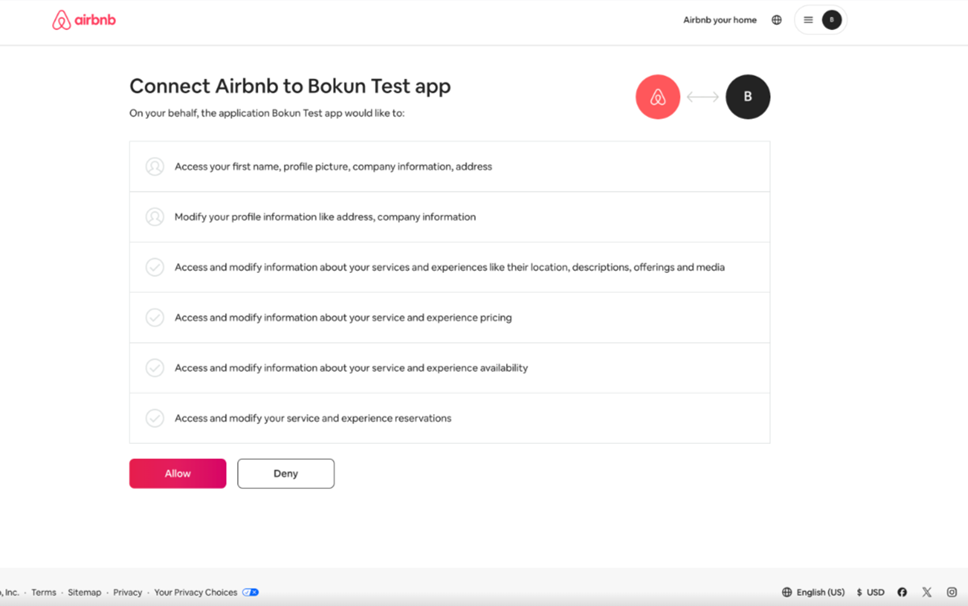This screenshot has height=606, width=968.
Task: Click checkmark next to service and experience reservations
Action: (x=155, y=418)
